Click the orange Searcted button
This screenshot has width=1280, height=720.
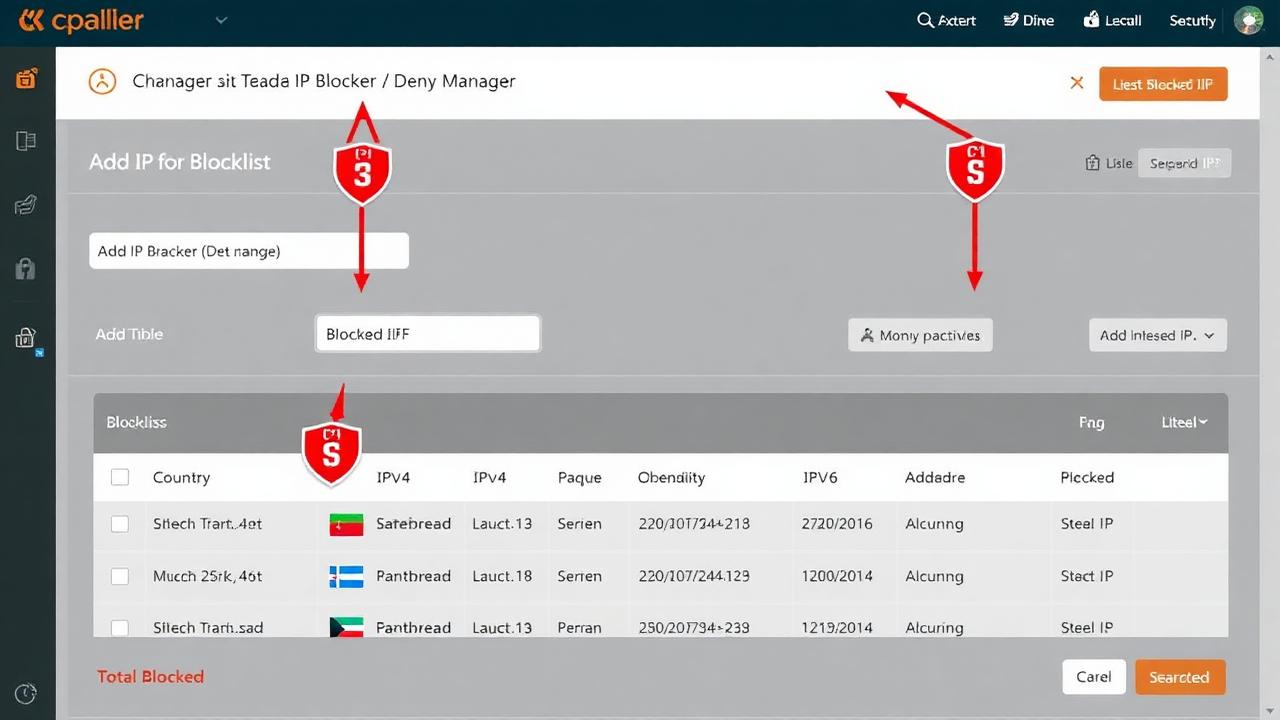(x=1179, y=677)
